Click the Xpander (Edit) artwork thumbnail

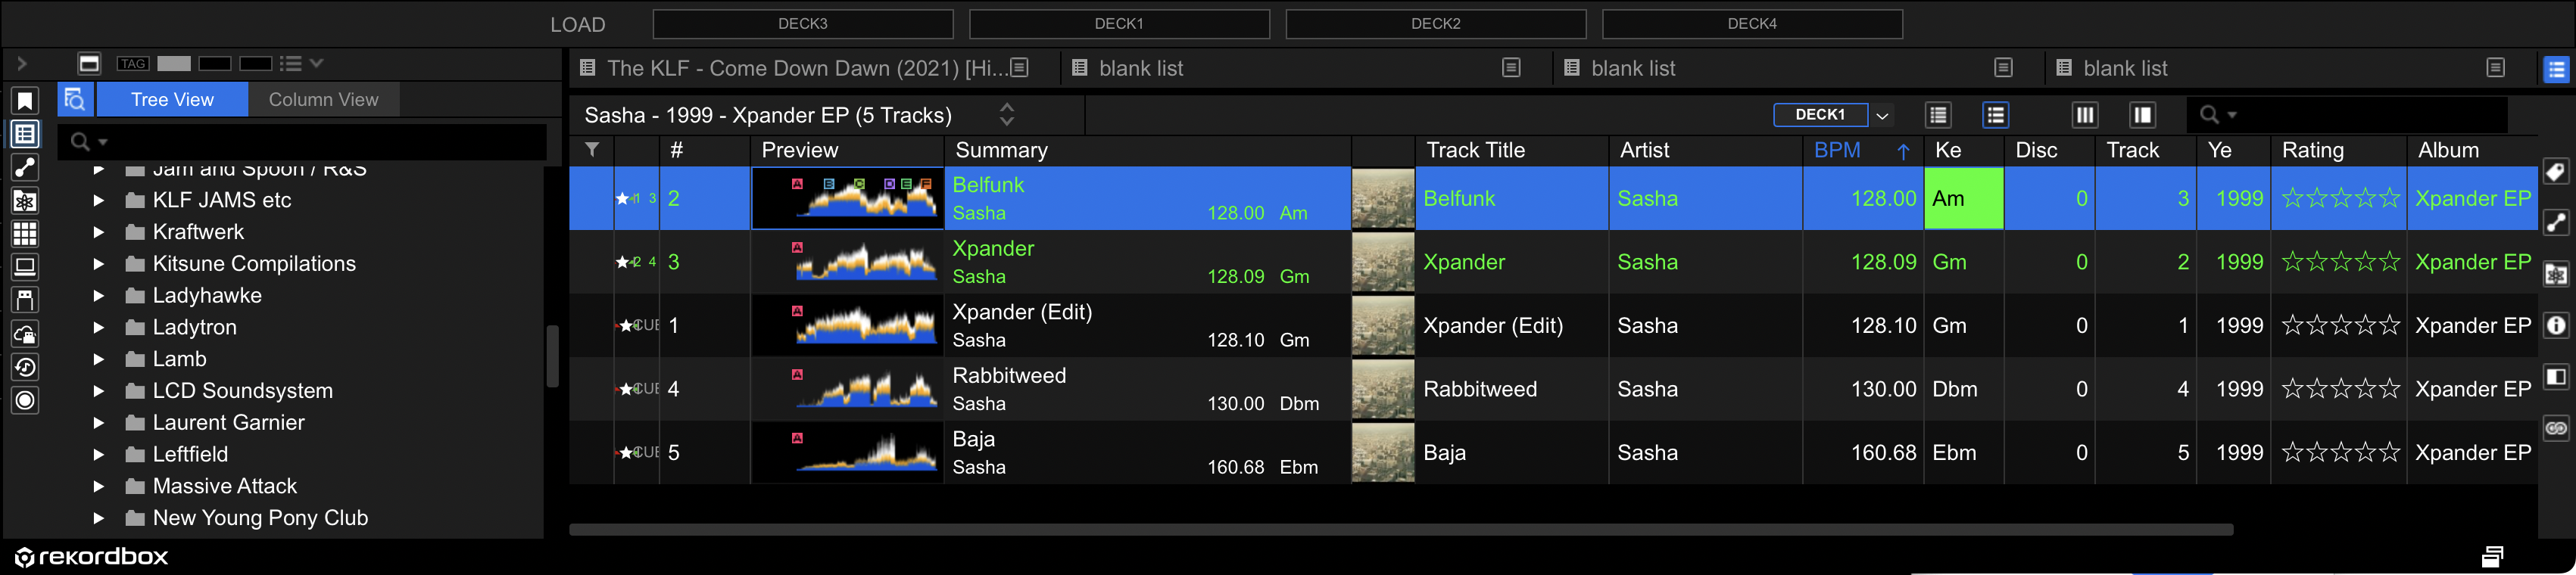1383,325
